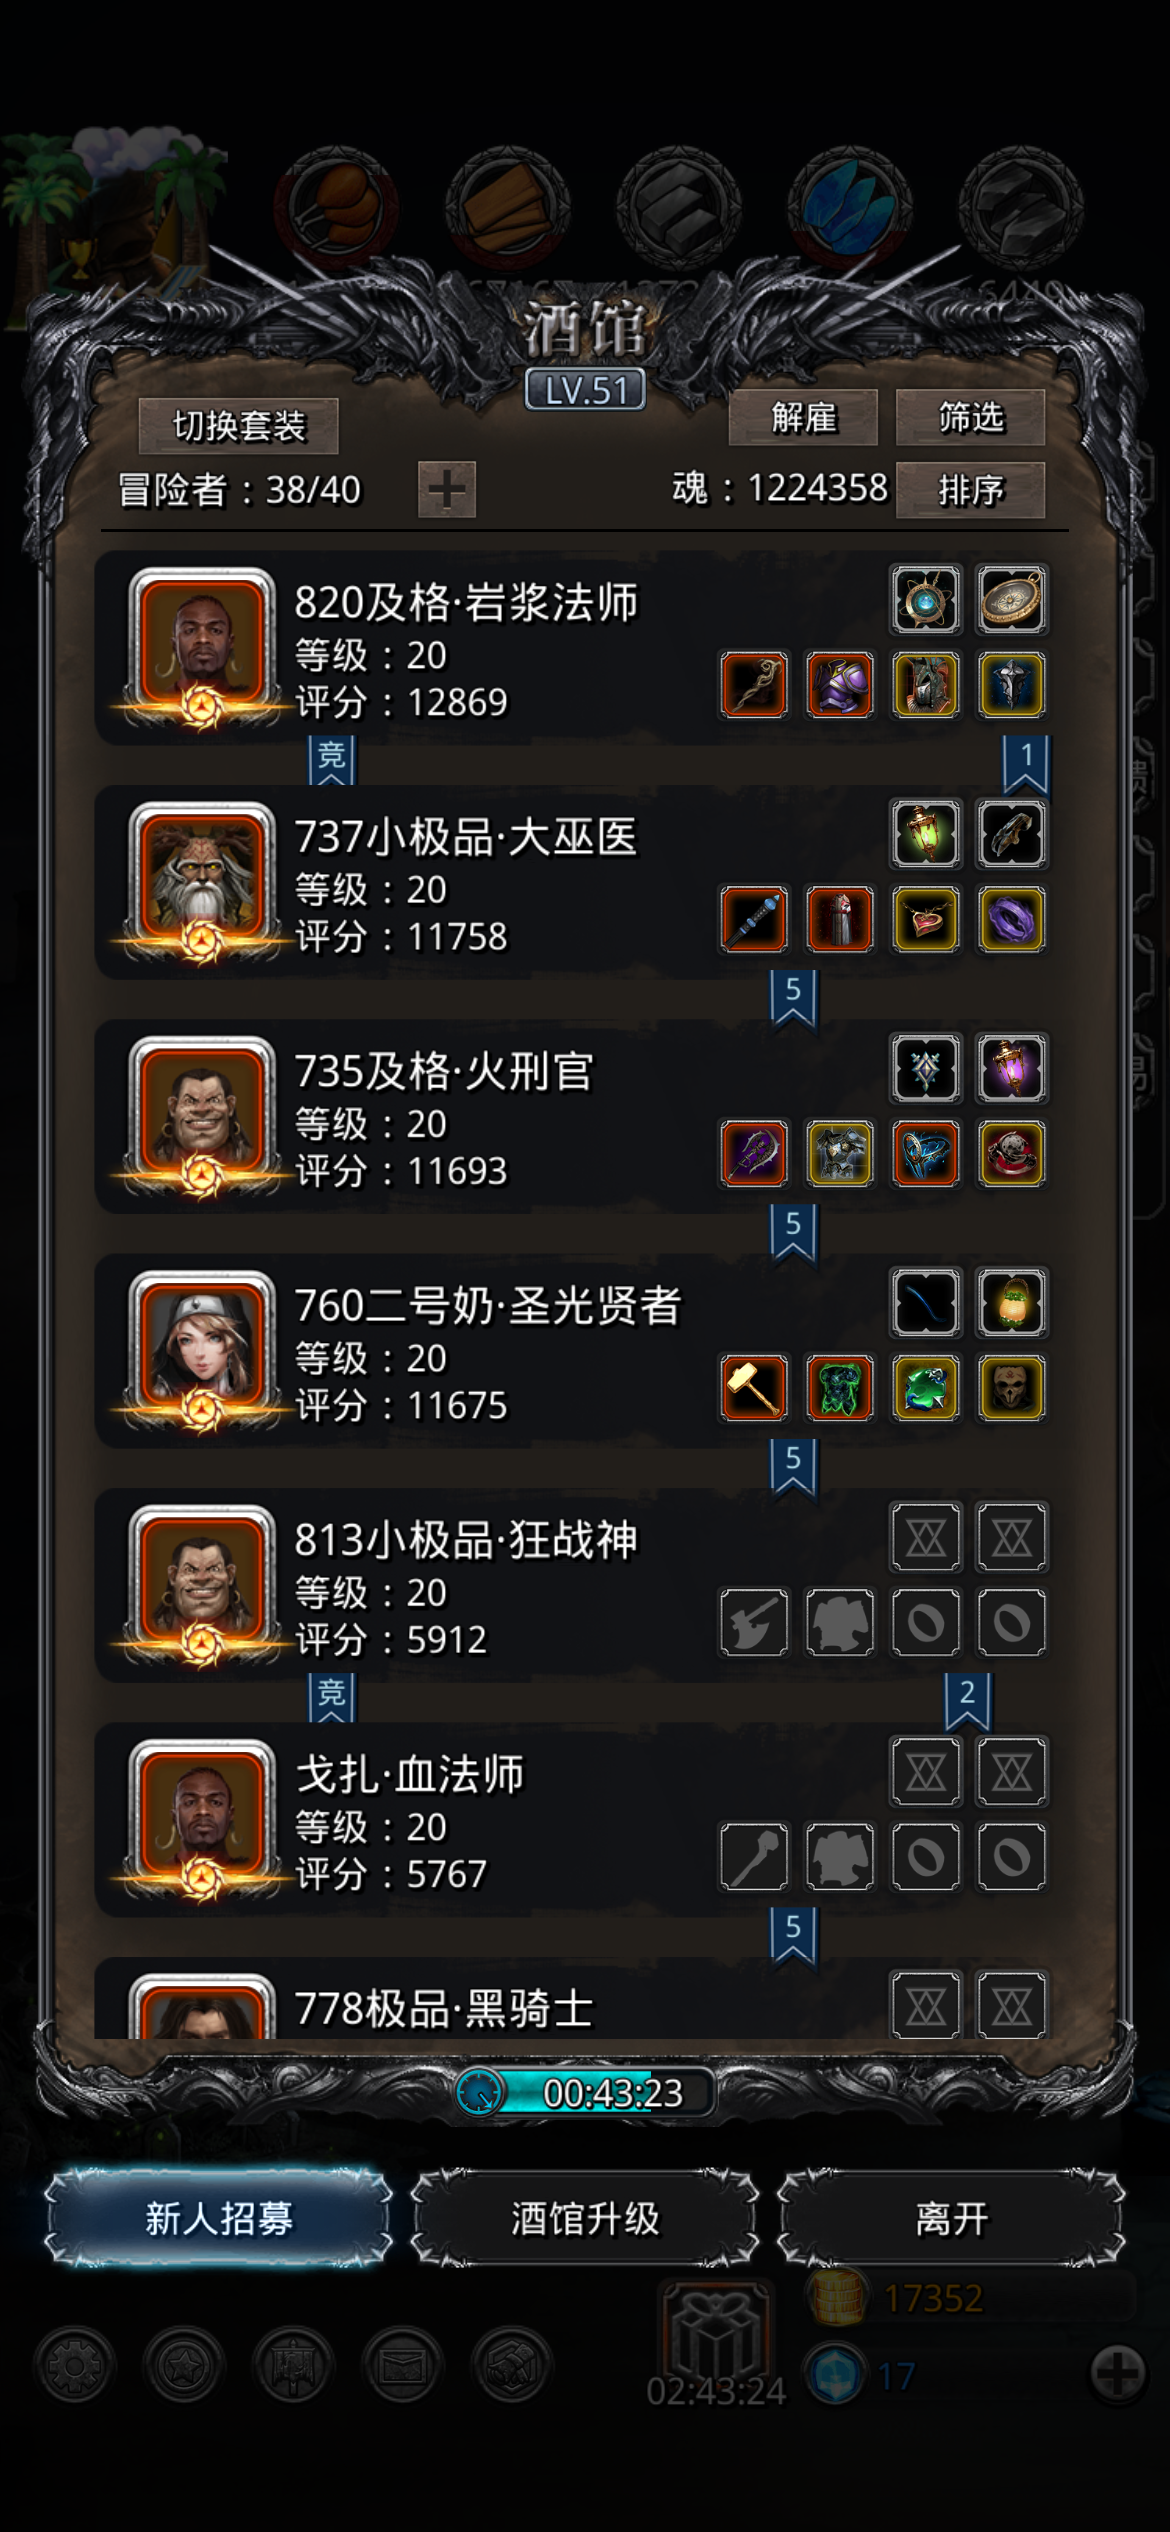1170x2532 pixels.
Task: Open staff weapon slot of 岩浆法师
Action: pos(754,685)
